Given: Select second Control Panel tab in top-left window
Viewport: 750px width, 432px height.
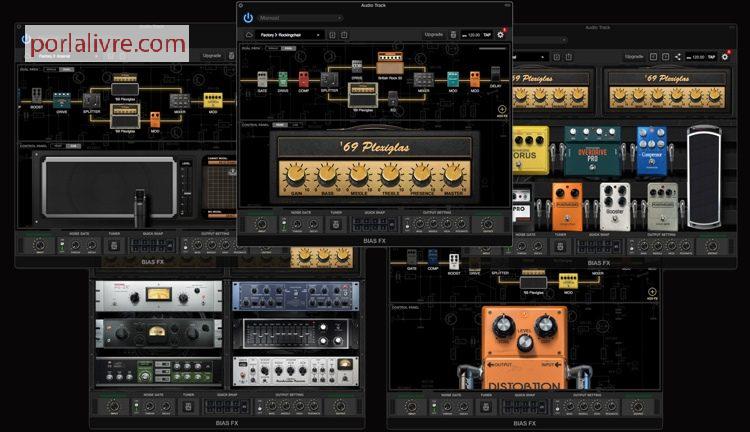Looking at the screenshot, I should (73, 146).
